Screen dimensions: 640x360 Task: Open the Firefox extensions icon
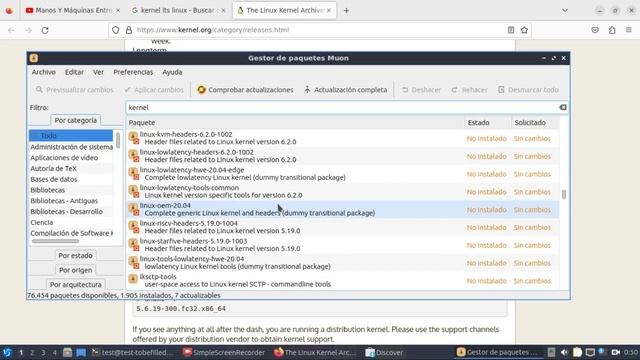(x=612, y=30)
